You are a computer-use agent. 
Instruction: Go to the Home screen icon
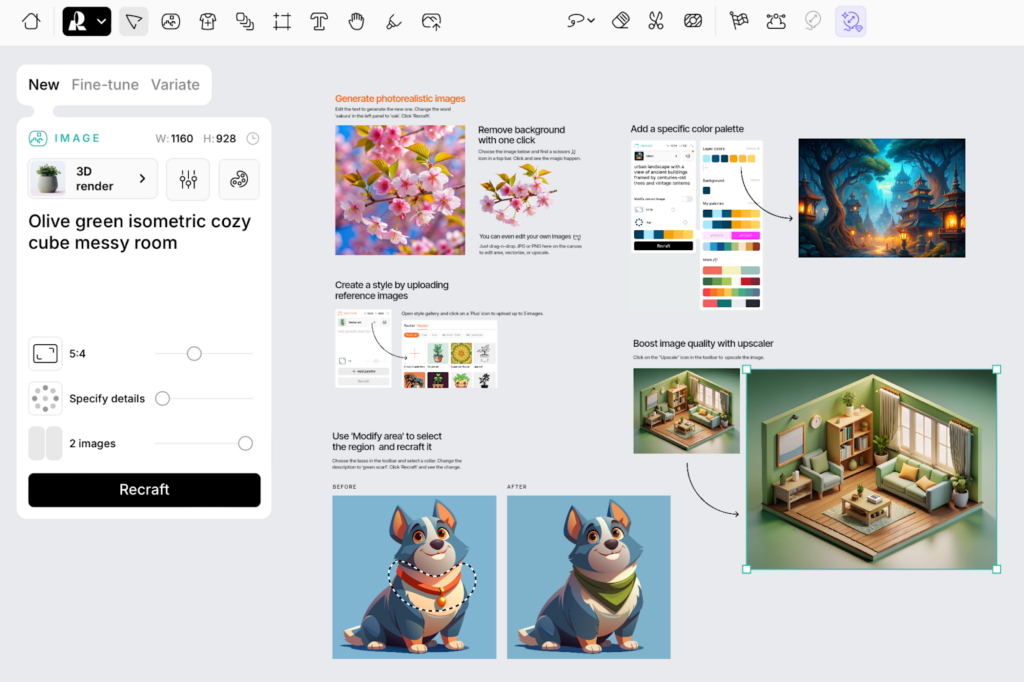click(31, 21)
